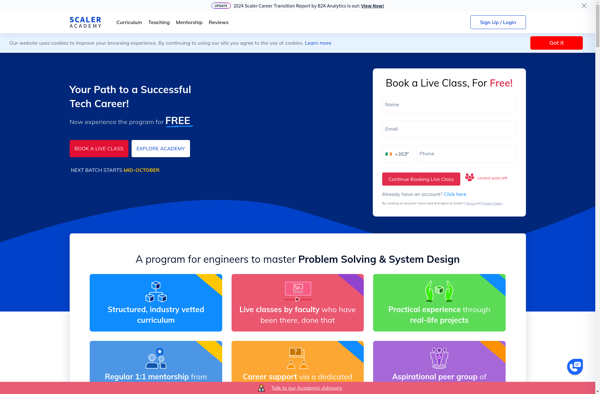
Task: Click the FREE highlighted text
Action: [178, 121]
